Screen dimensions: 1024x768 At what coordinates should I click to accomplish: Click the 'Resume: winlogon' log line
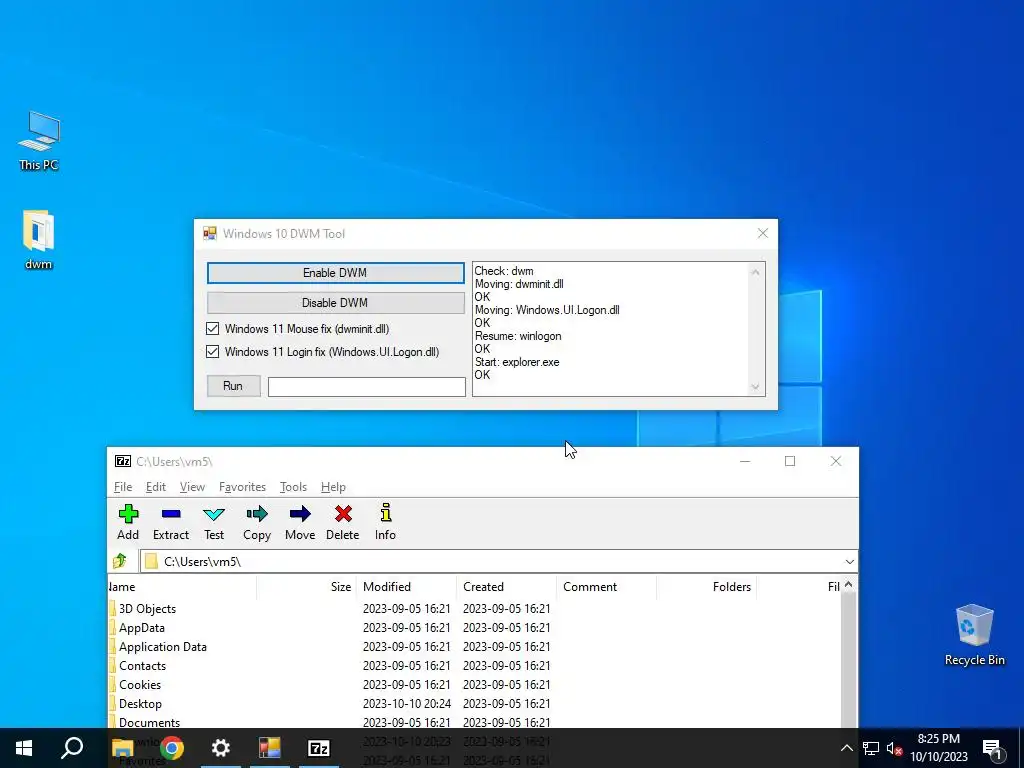pos(518,336)
